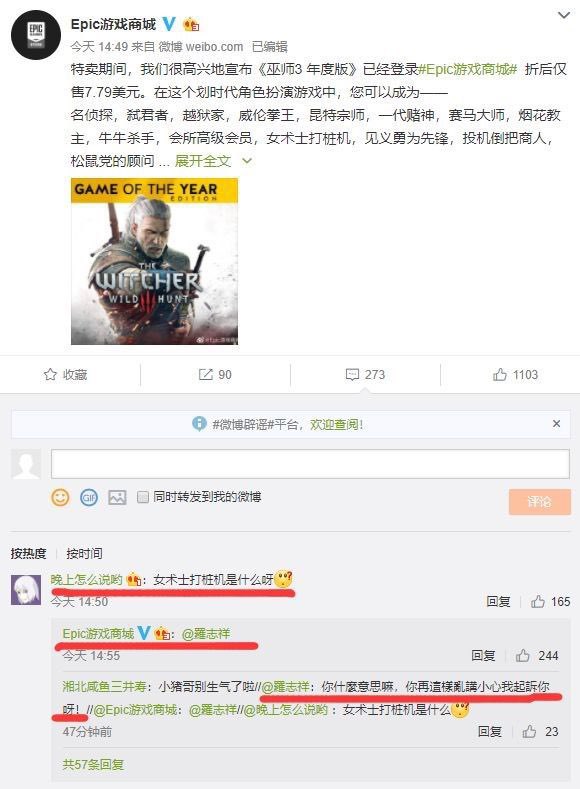Screen dimensions: 580x789
Task: Click the comment icon showing 273
Action: [365, 374]
